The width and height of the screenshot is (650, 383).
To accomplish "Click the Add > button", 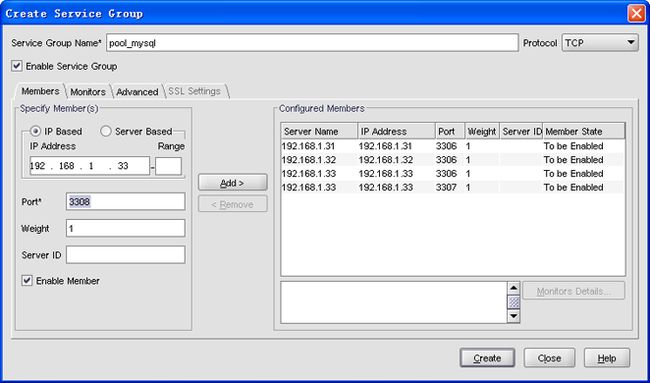I will click(233, 183).
